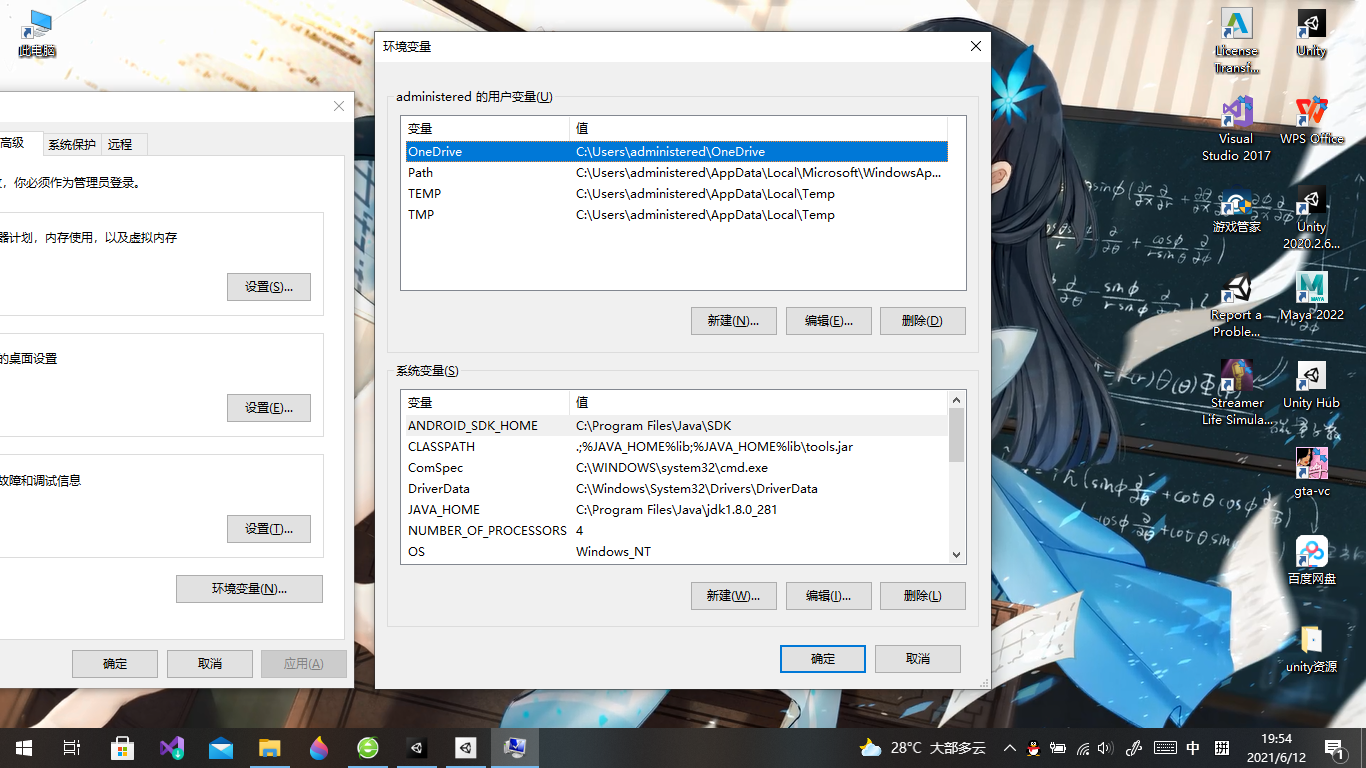The height and width of the screenshot is (768, 1366).
Task: Open the colorful droplet app in taskbar
Action: [318, 748]
